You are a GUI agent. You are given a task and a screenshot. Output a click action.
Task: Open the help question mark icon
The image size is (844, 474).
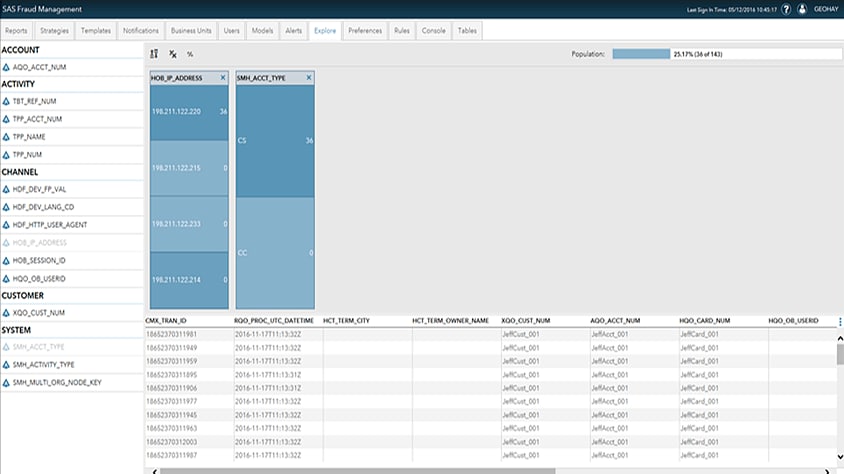pyautogui.click(x=786, y=9)
